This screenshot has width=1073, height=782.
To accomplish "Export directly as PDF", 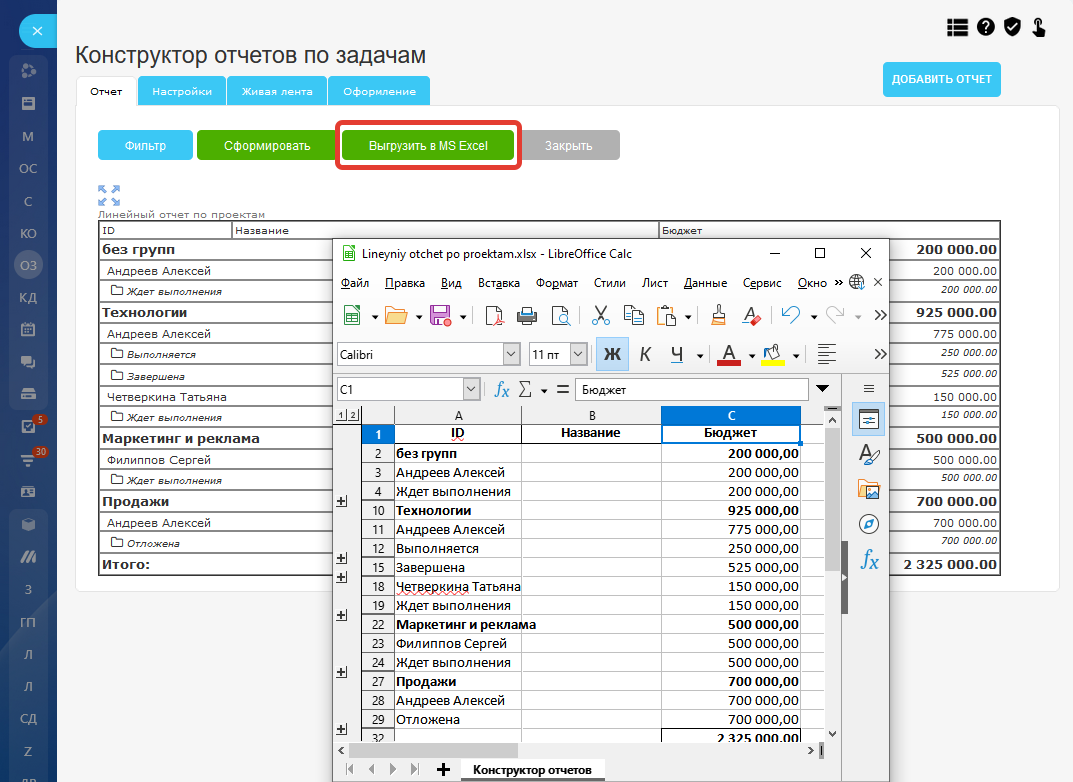I will (495, 316).
